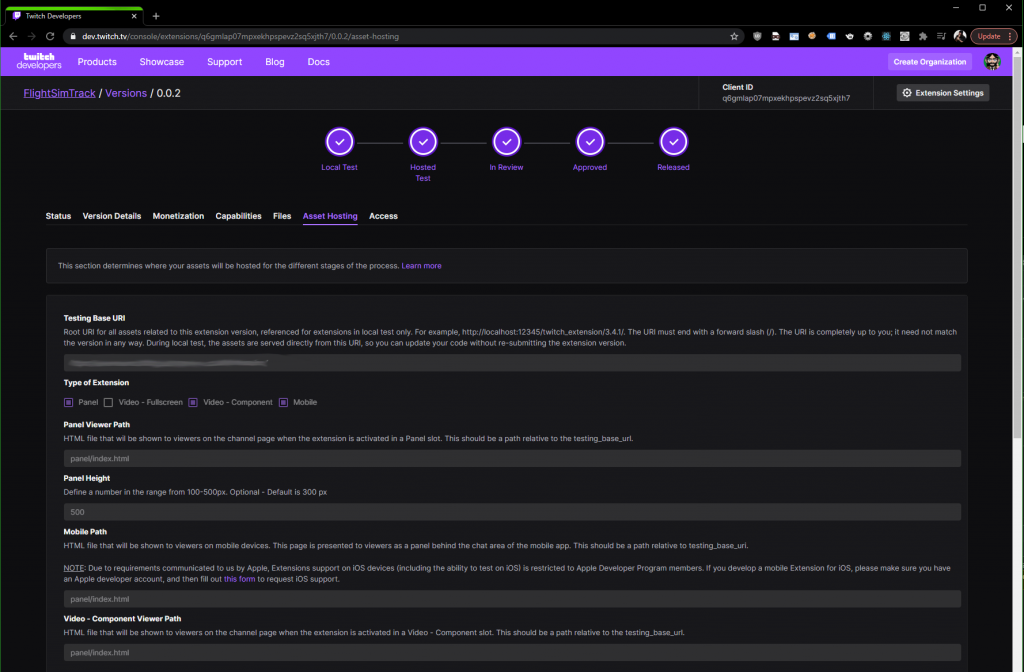Select the Asset Hosting tab
Image resolution: width=1024 pixels, height=672 pixels.
(x=330, y=216)
